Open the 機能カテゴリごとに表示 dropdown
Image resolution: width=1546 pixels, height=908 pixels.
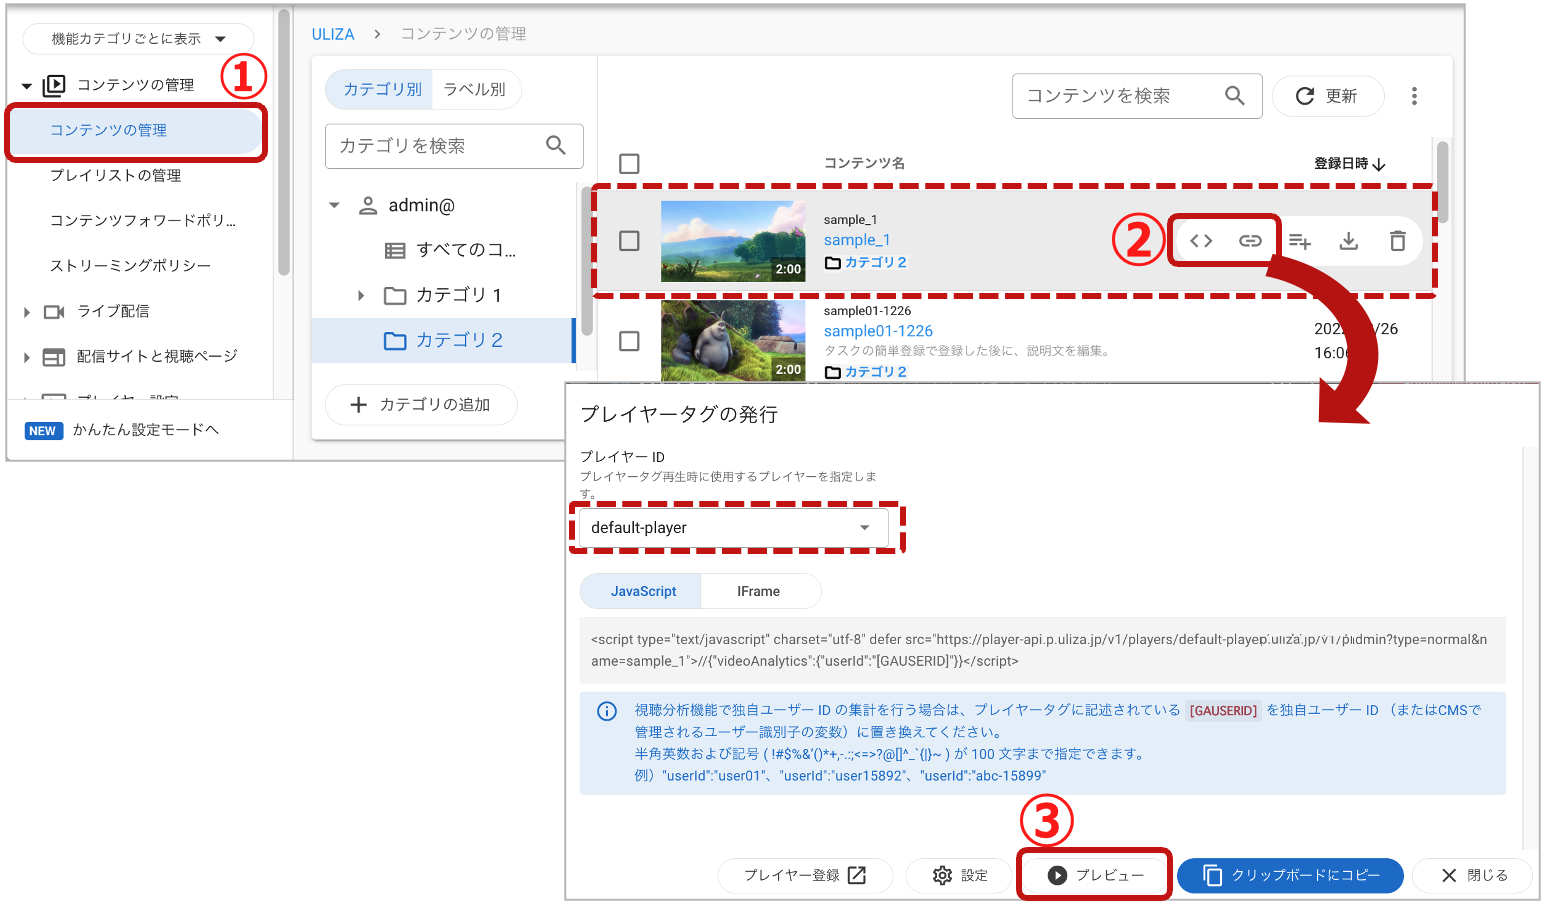coord(138,39)
